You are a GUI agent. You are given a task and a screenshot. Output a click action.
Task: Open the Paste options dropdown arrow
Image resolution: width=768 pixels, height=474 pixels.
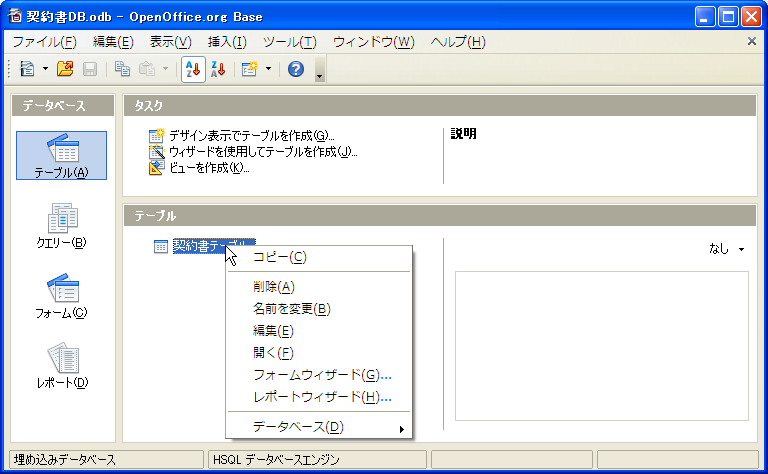[x=166, y=69]
